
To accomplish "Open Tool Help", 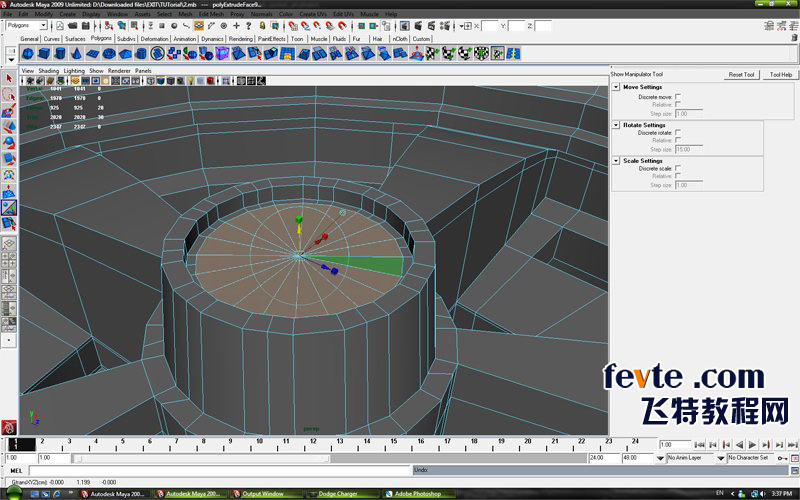I will 781,74.
